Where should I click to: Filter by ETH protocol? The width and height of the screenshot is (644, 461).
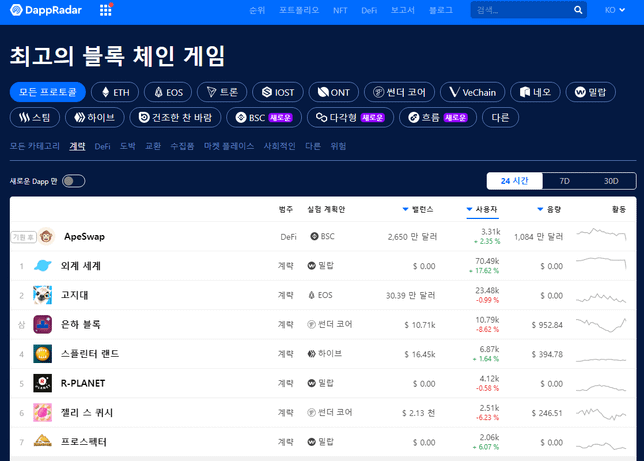(x=115, y=92)
